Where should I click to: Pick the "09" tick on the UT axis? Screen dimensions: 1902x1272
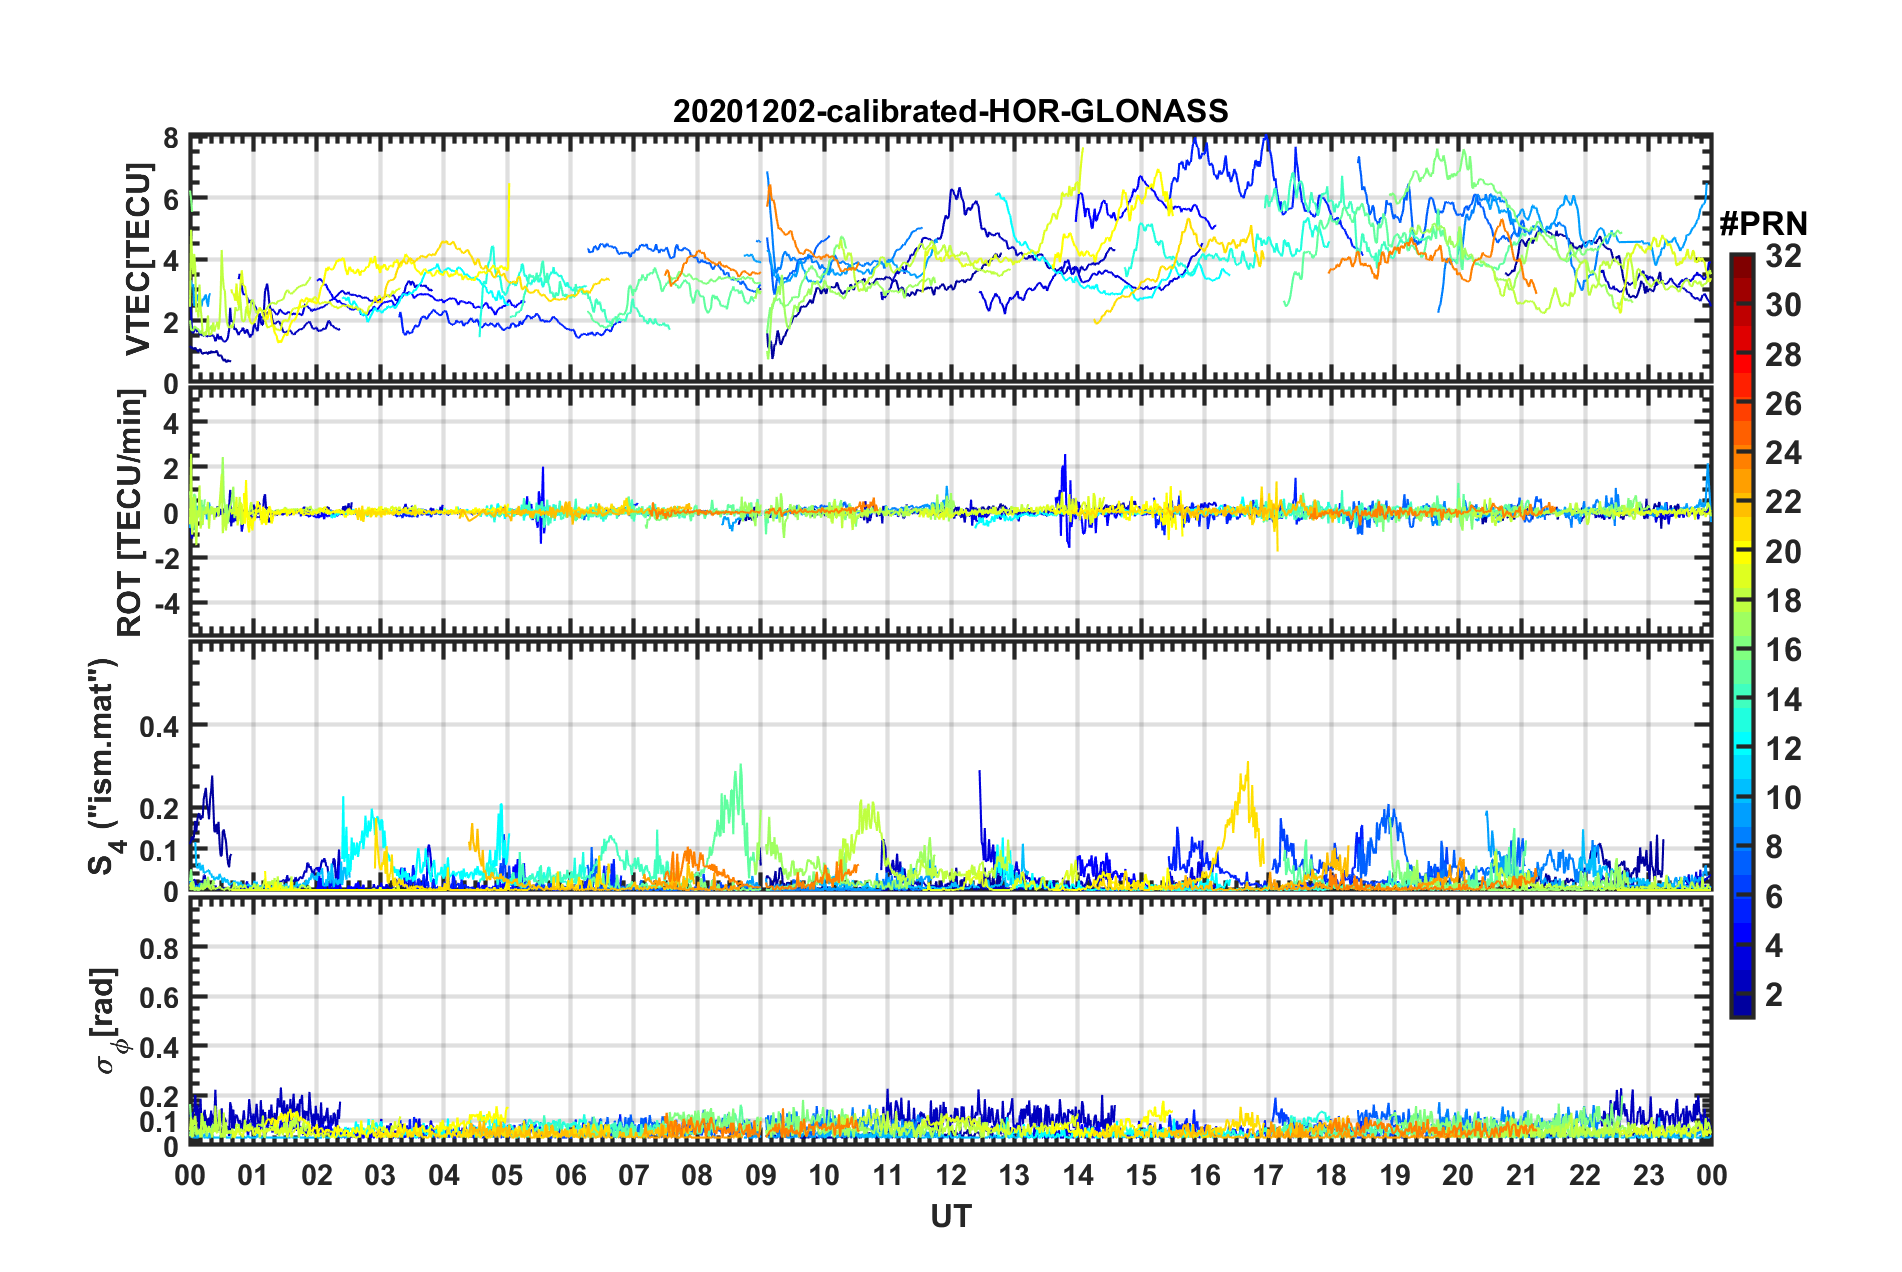[761, 1175]
